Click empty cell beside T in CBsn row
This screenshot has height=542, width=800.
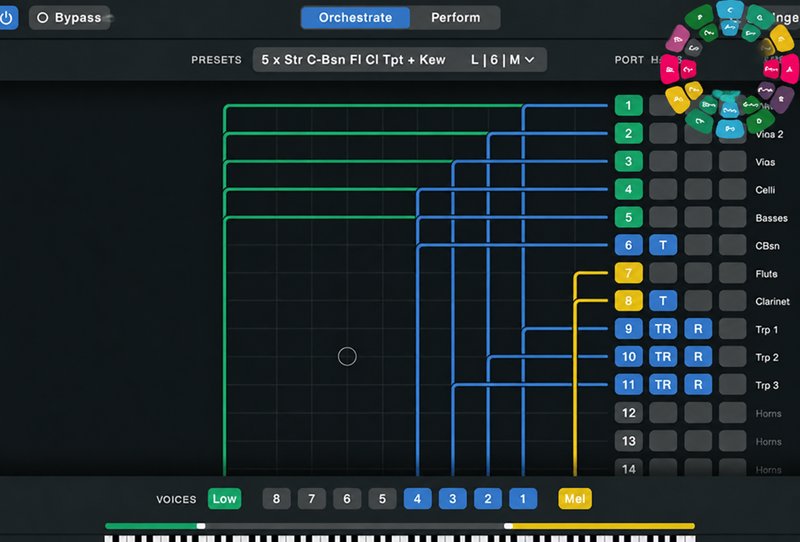[x=698, y=245]
